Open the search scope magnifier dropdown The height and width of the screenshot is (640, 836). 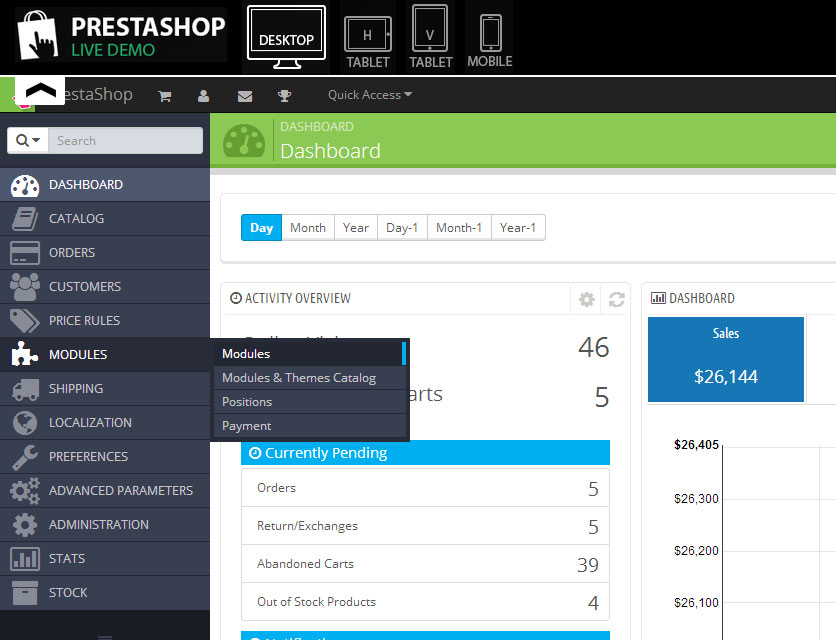28,140
